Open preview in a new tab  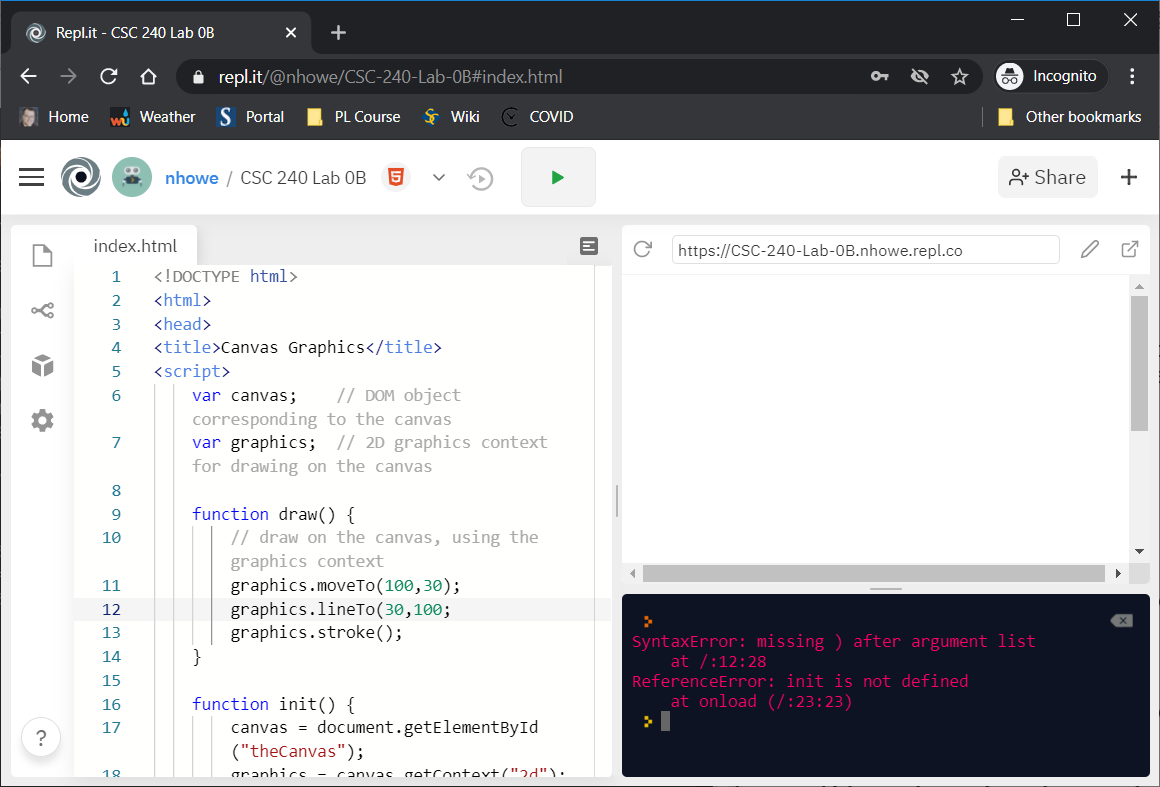pos(1130,249)
